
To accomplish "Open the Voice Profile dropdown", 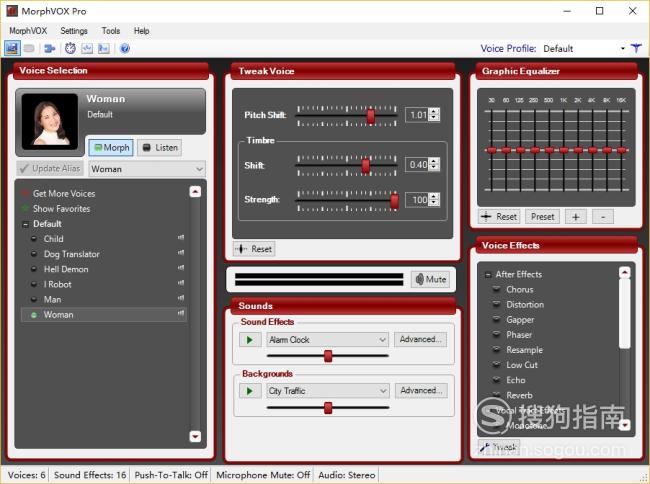I will click(x=623, y=48).
